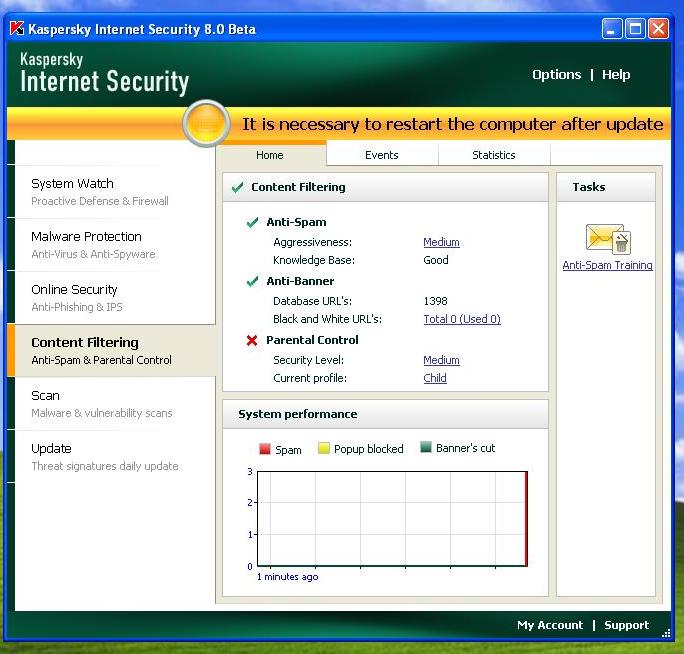Screen dimensions: 684x654
Task: Open My Account in the footer
Action: coord(550,625)
